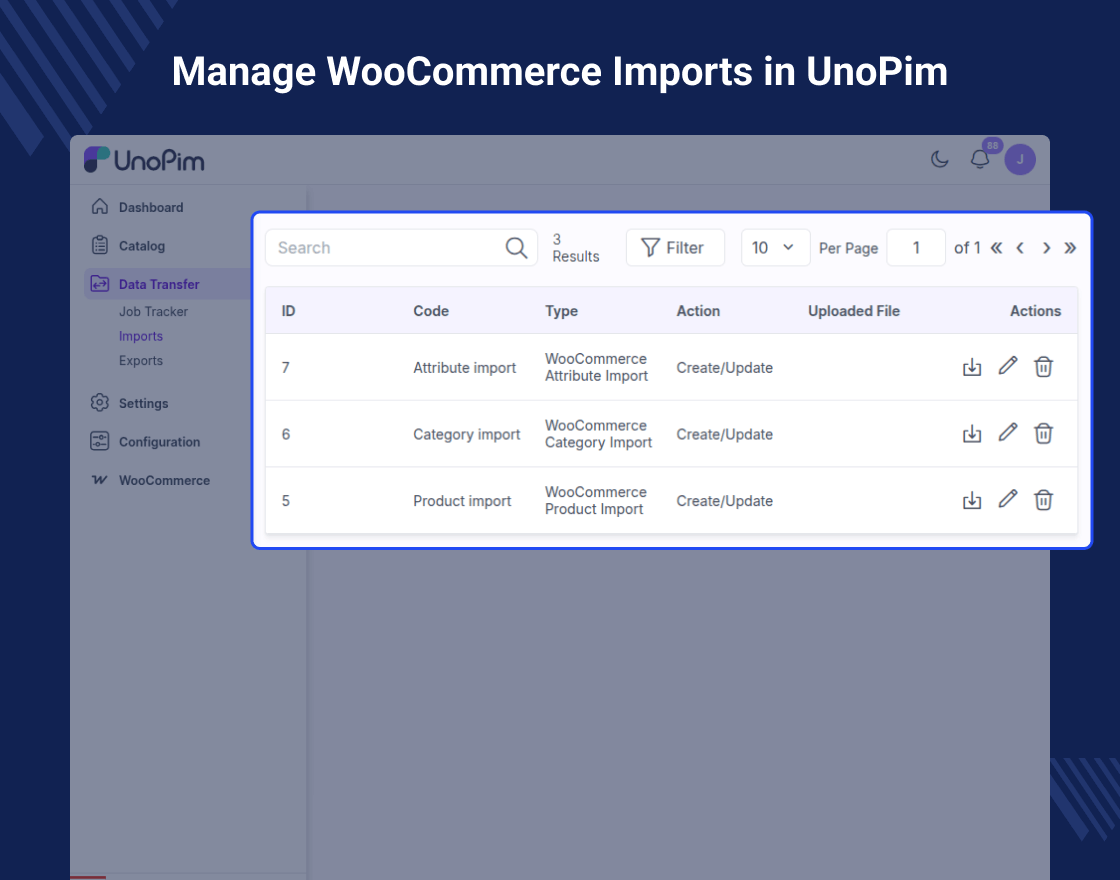Open WooCommerce in the sidebar
Screen dimensions: 1120x880
(164, 480)
